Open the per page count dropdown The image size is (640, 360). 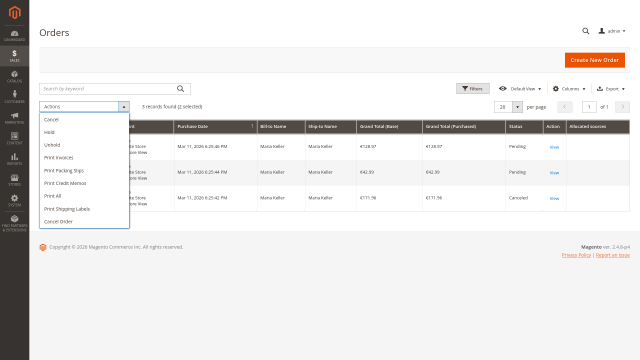517,107
